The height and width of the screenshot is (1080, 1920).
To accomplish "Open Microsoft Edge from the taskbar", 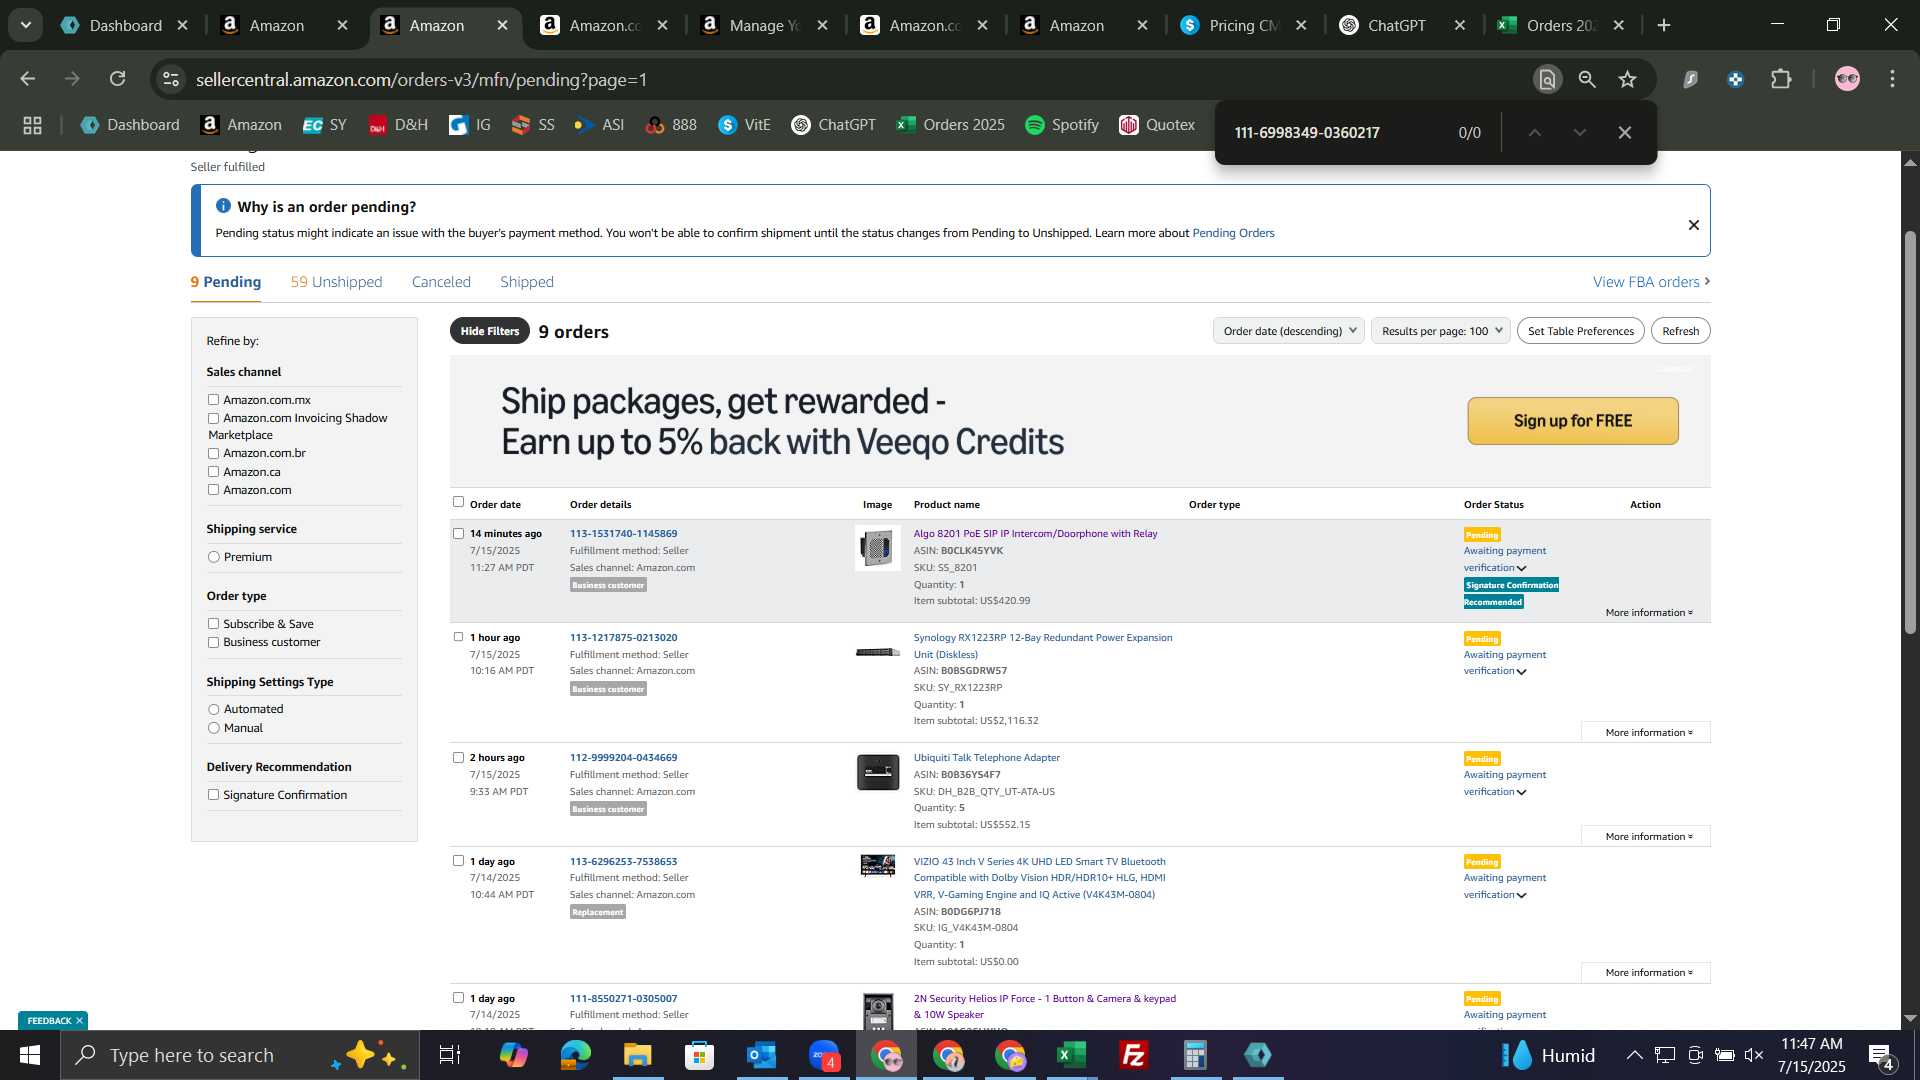I will [575, 1055].
